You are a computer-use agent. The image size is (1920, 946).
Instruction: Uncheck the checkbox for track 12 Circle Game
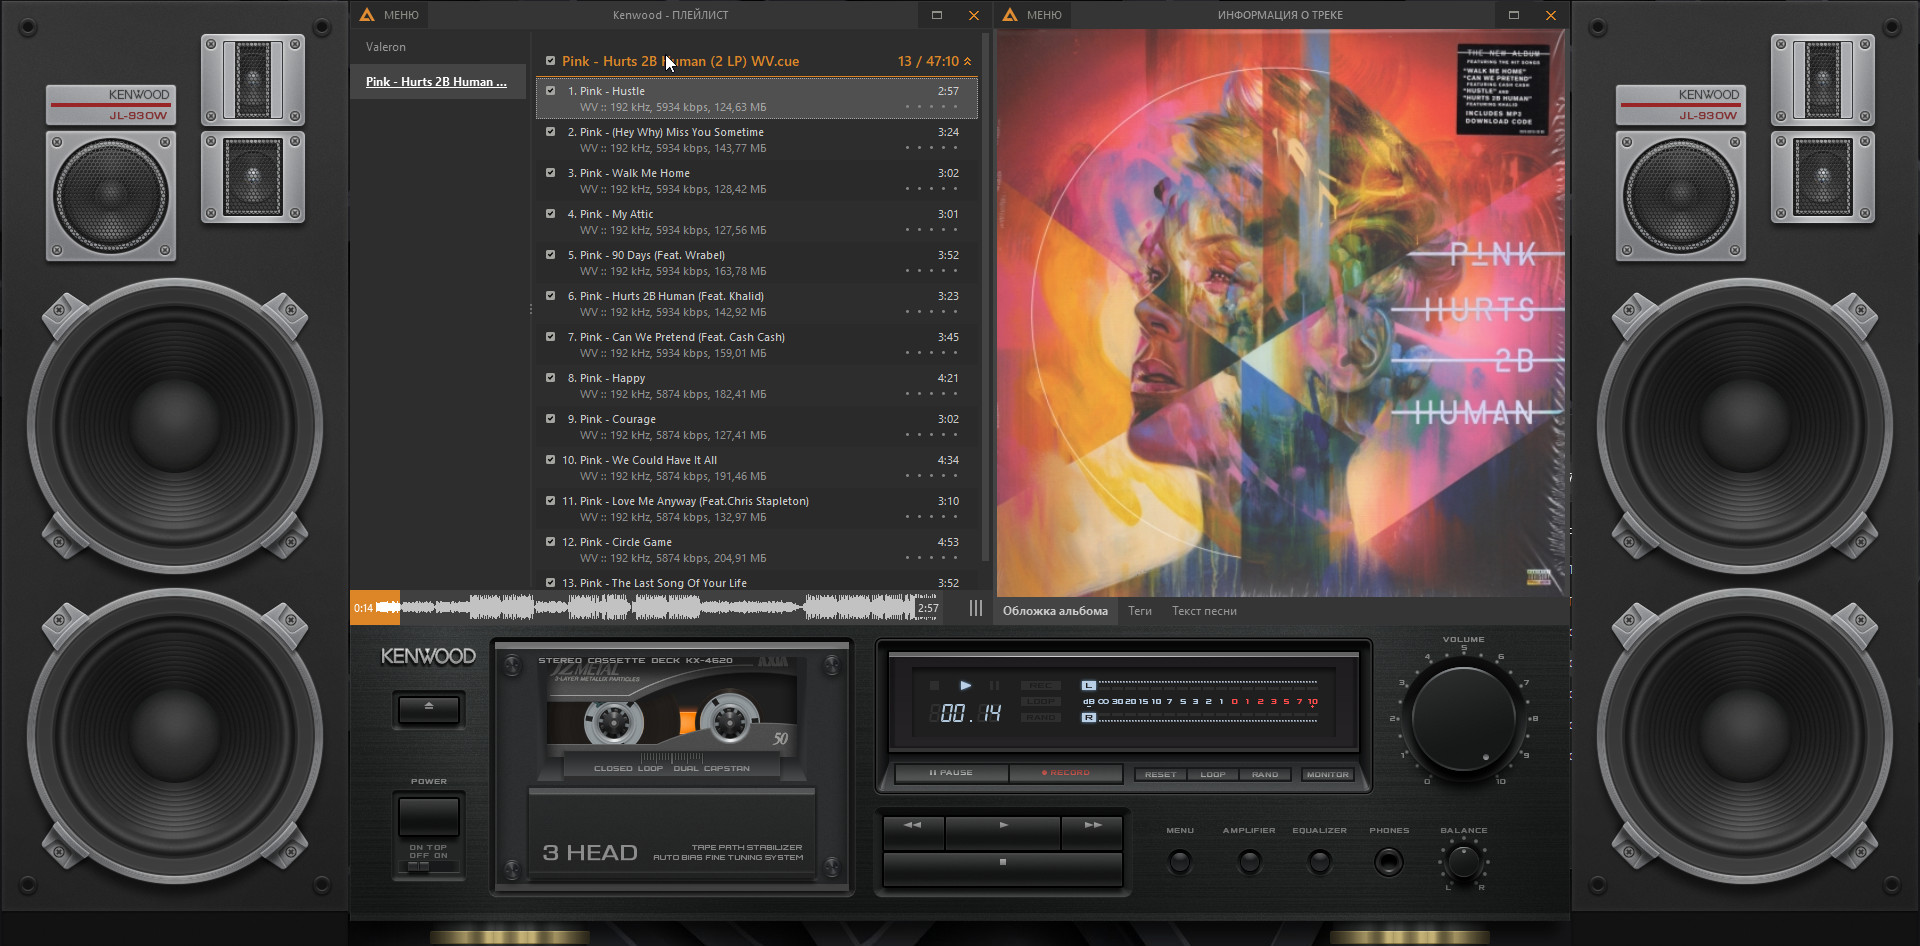pos(550,542)
